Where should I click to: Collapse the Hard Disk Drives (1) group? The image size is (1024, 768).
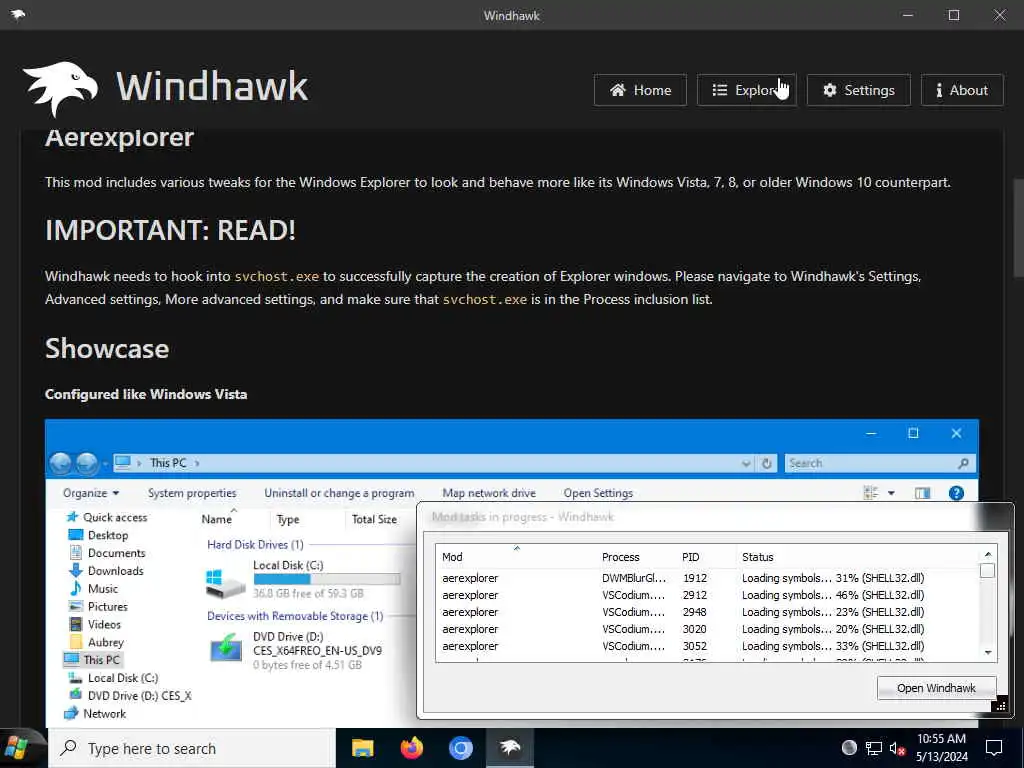[x=255, y=545]
